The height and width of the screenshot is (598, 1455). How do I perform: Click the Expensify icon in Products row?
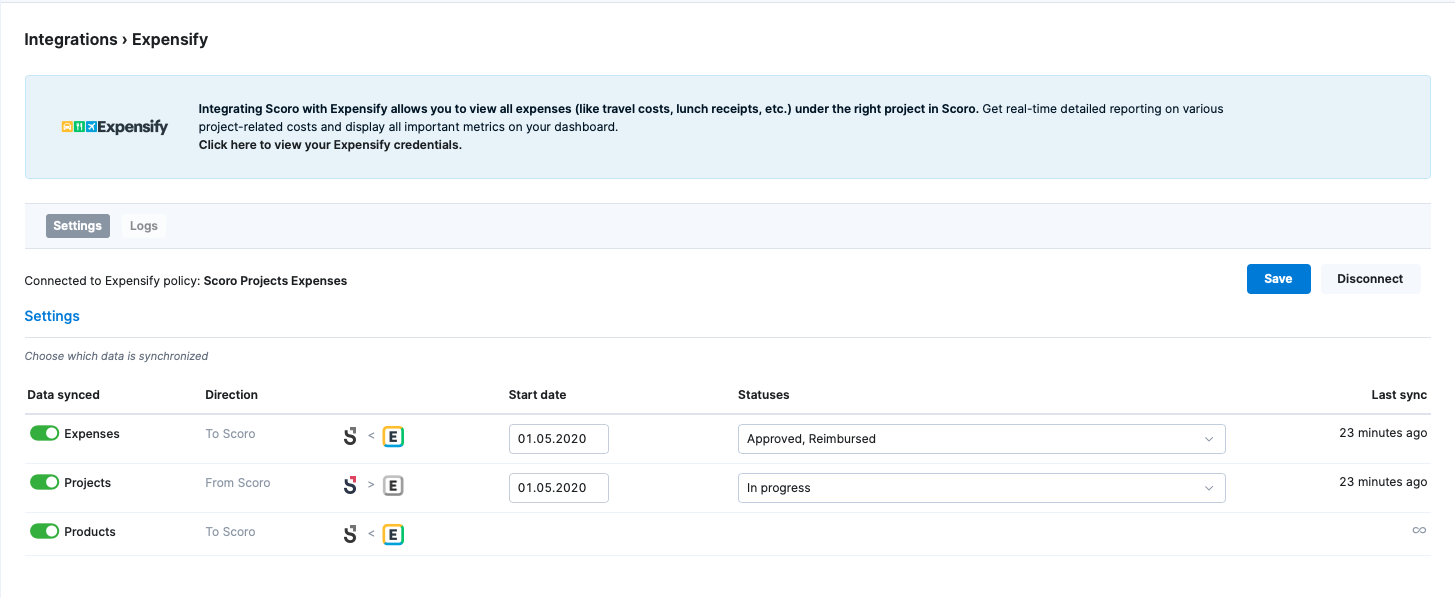[x=393, y=535]
